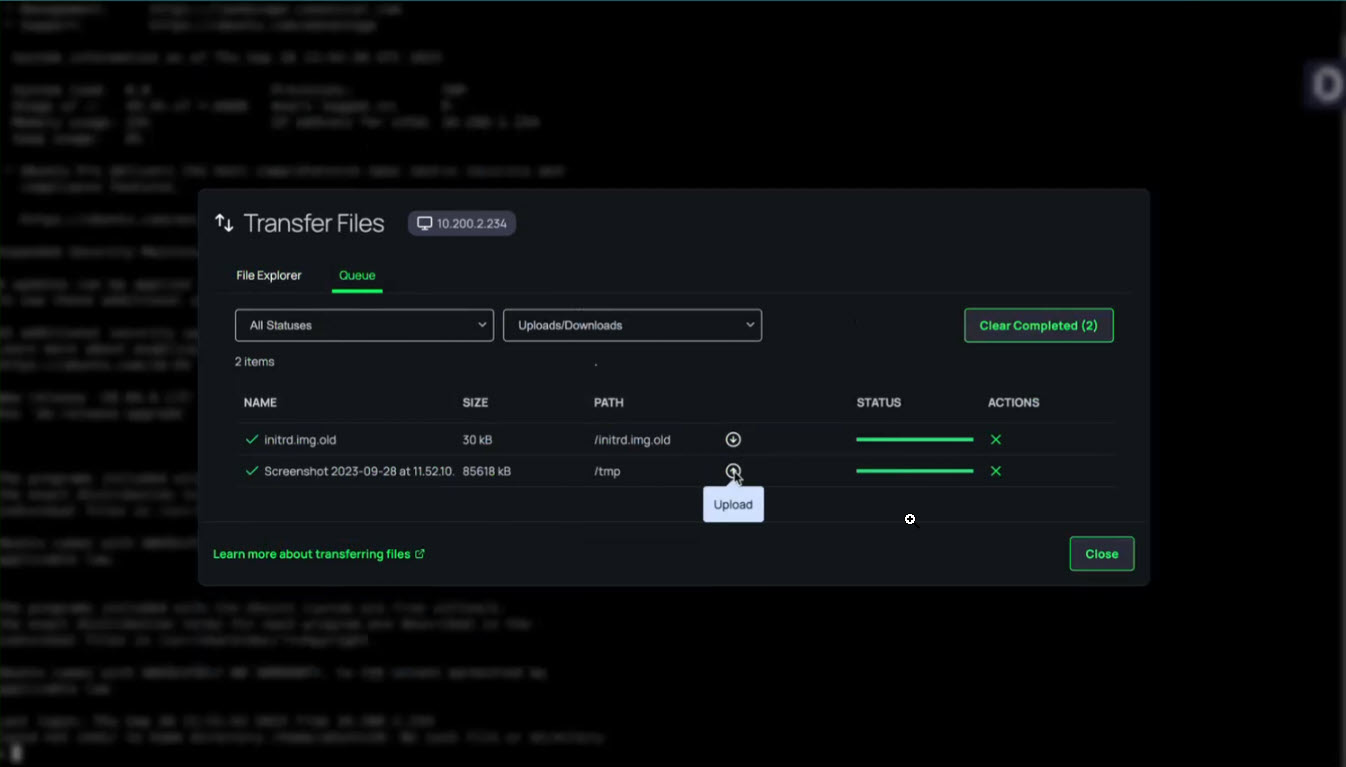Click the initrd.img.old progress bar

pos(914,440)
